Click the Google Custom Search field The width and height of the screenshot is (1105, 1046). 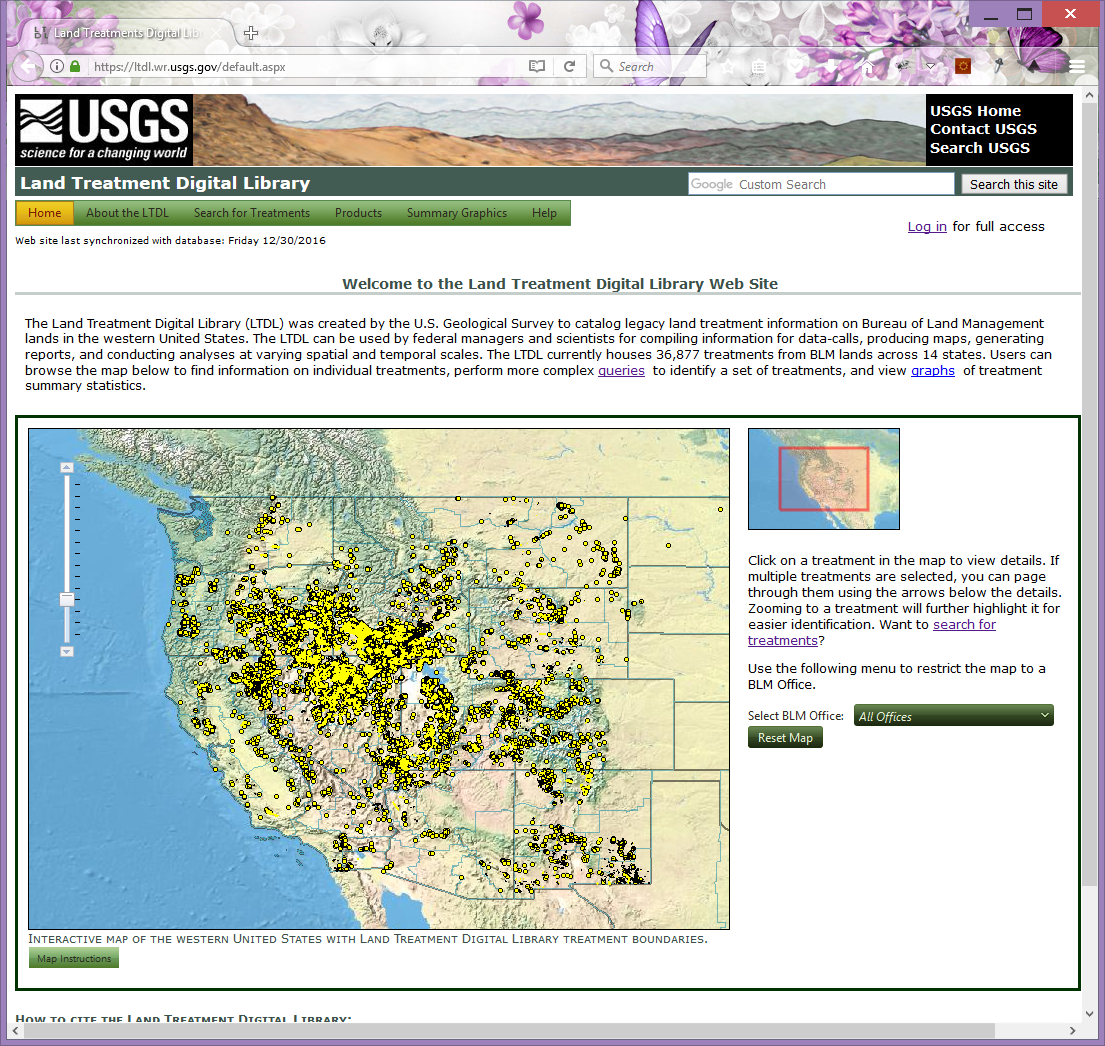[x=820, y=184]
